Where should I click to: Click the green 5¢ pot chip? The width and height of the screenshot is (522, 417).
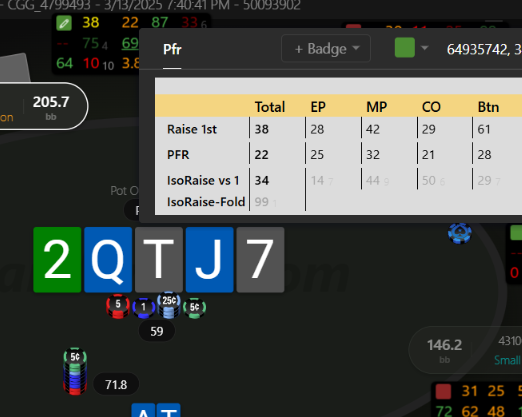[x=195, y=308]
